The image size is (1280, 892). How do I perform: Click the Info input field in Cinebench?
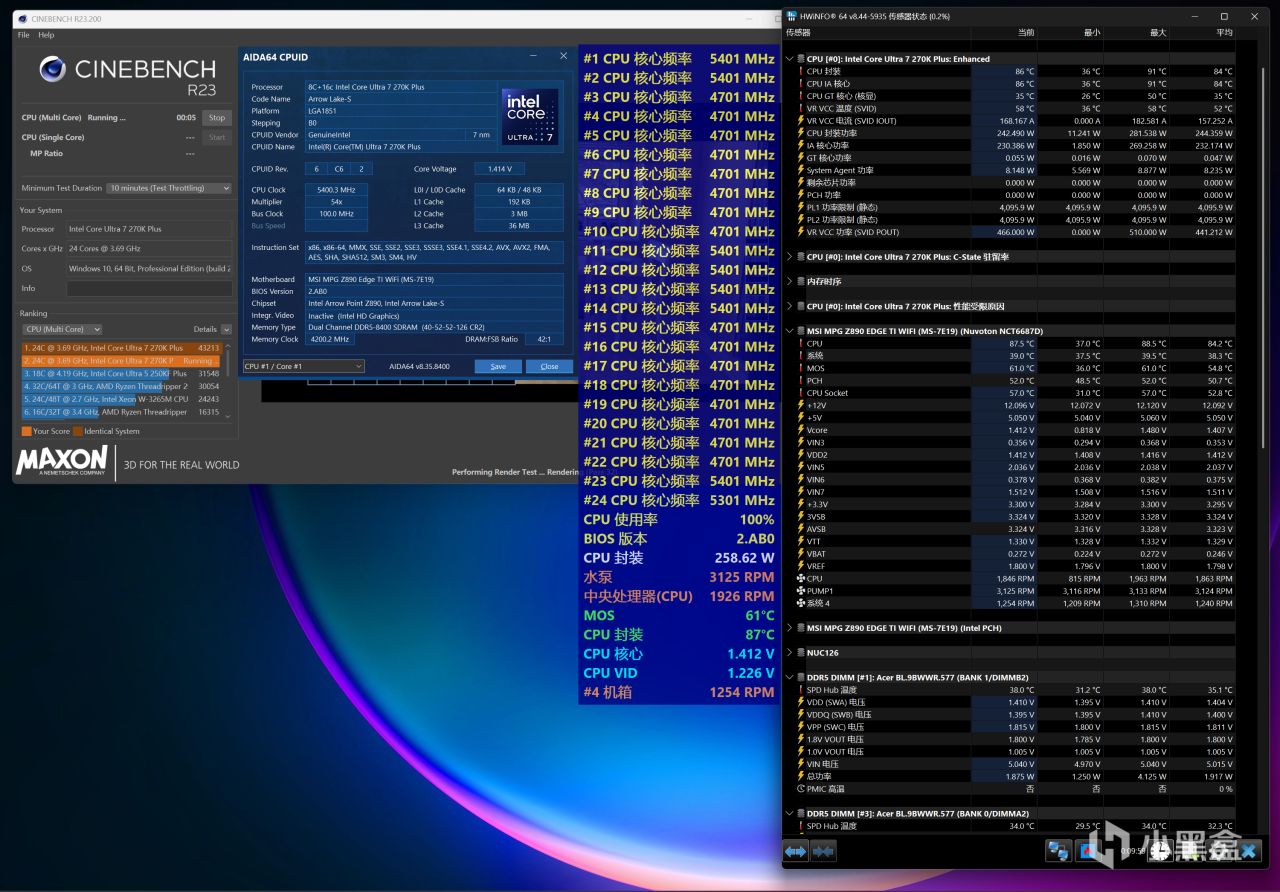[149, 289]
